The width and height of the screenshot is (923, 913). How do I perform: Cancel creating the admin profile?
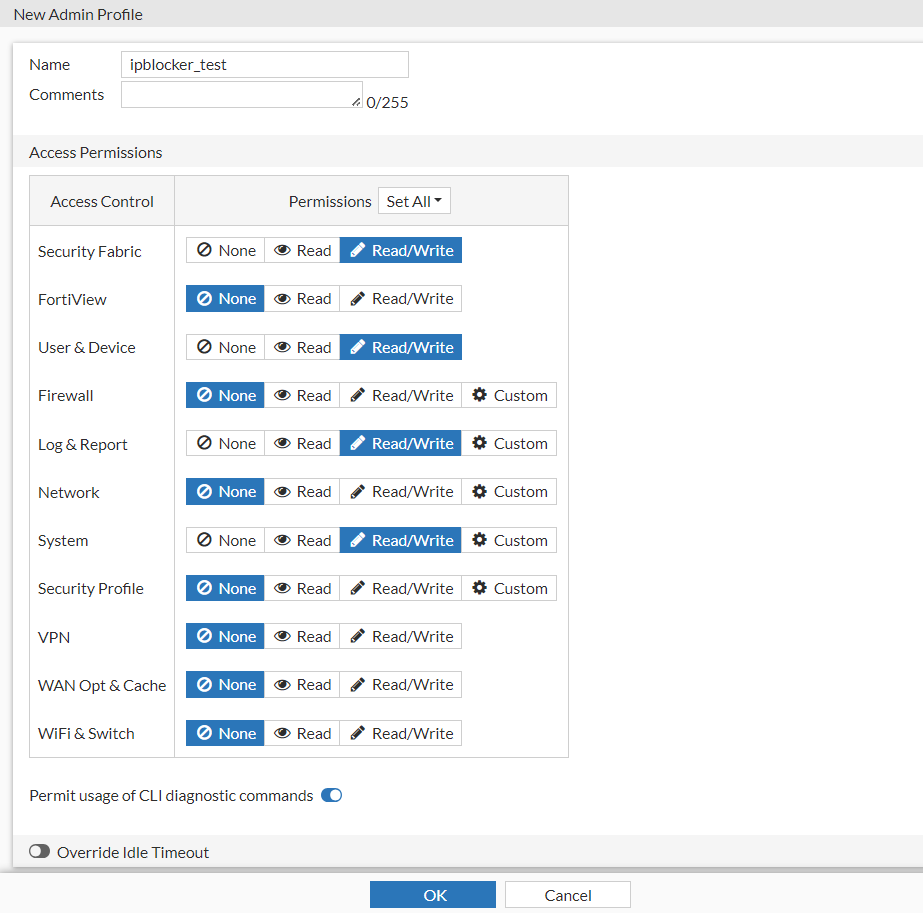click(567, 894)
